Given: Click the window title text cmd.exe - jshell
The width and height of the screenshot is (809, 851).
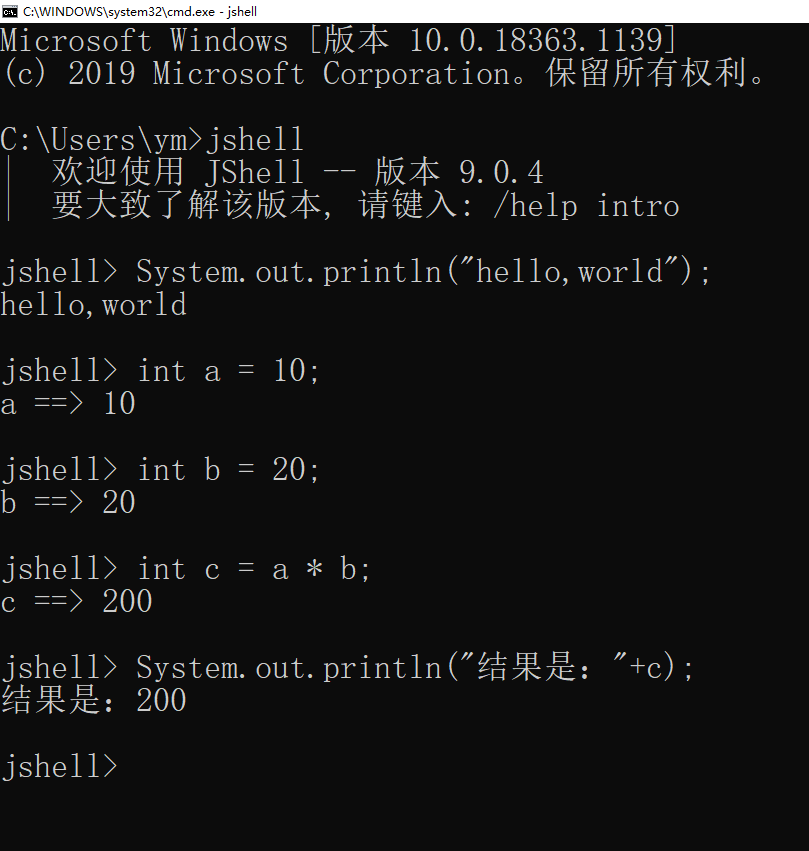Looking at the screenshot, I should click(x=139, y=11).
